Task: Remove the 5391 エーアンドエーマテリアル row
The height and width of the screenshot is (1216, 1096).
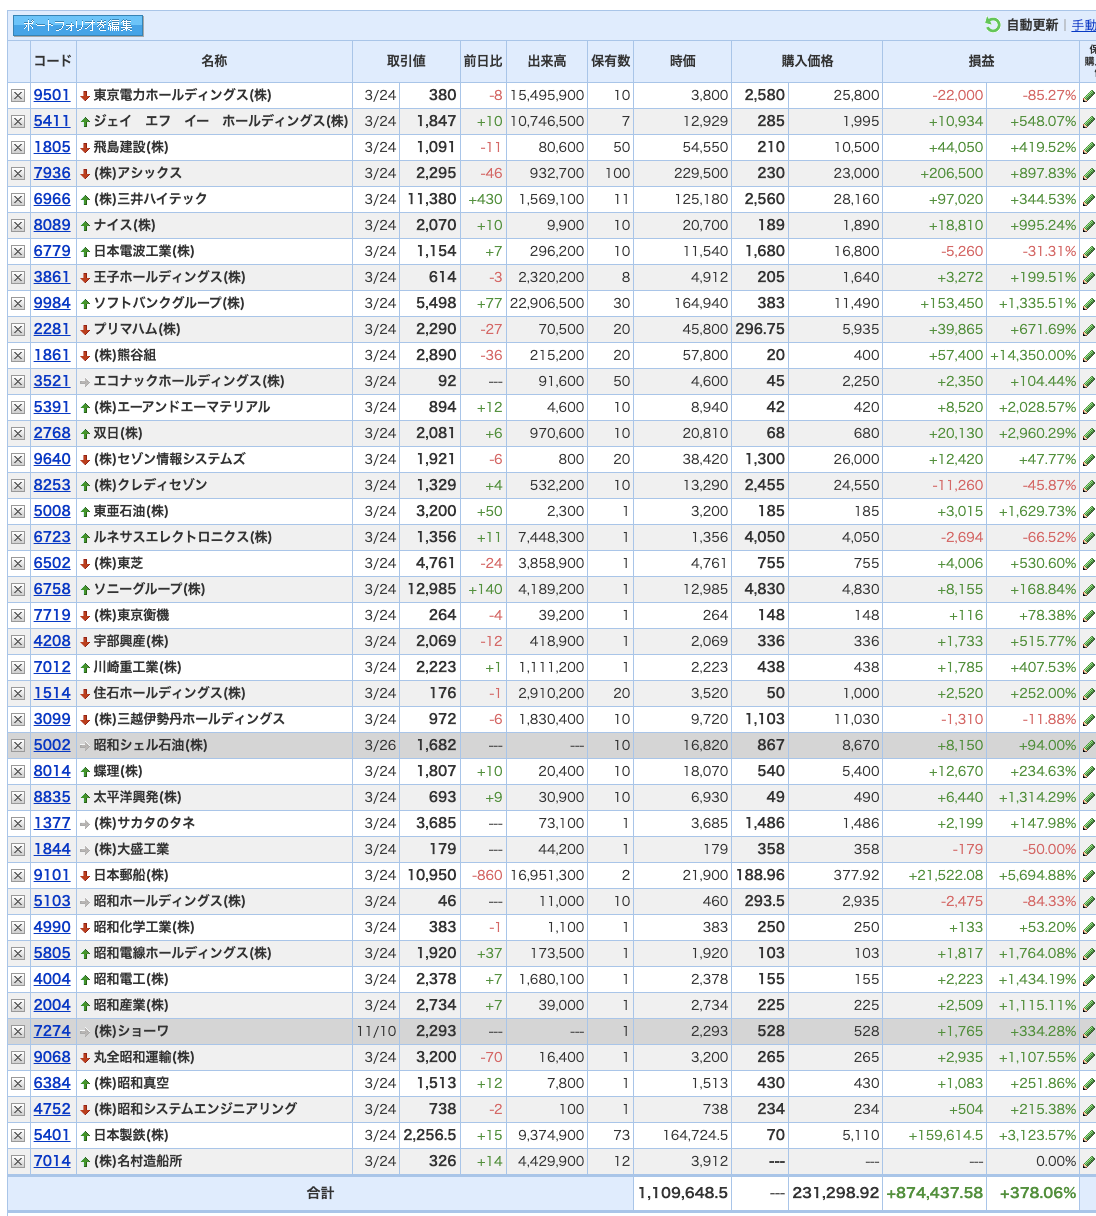Action: coord(18,407)
